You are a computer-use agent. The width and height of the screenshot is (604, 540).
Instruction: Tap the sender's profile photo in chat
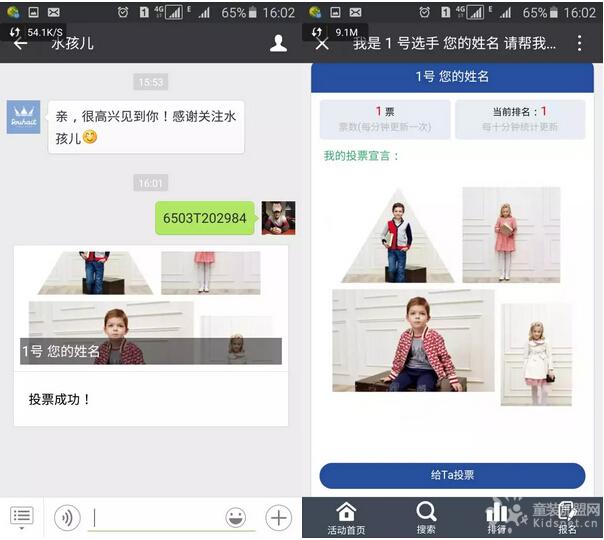coord(279,218)
